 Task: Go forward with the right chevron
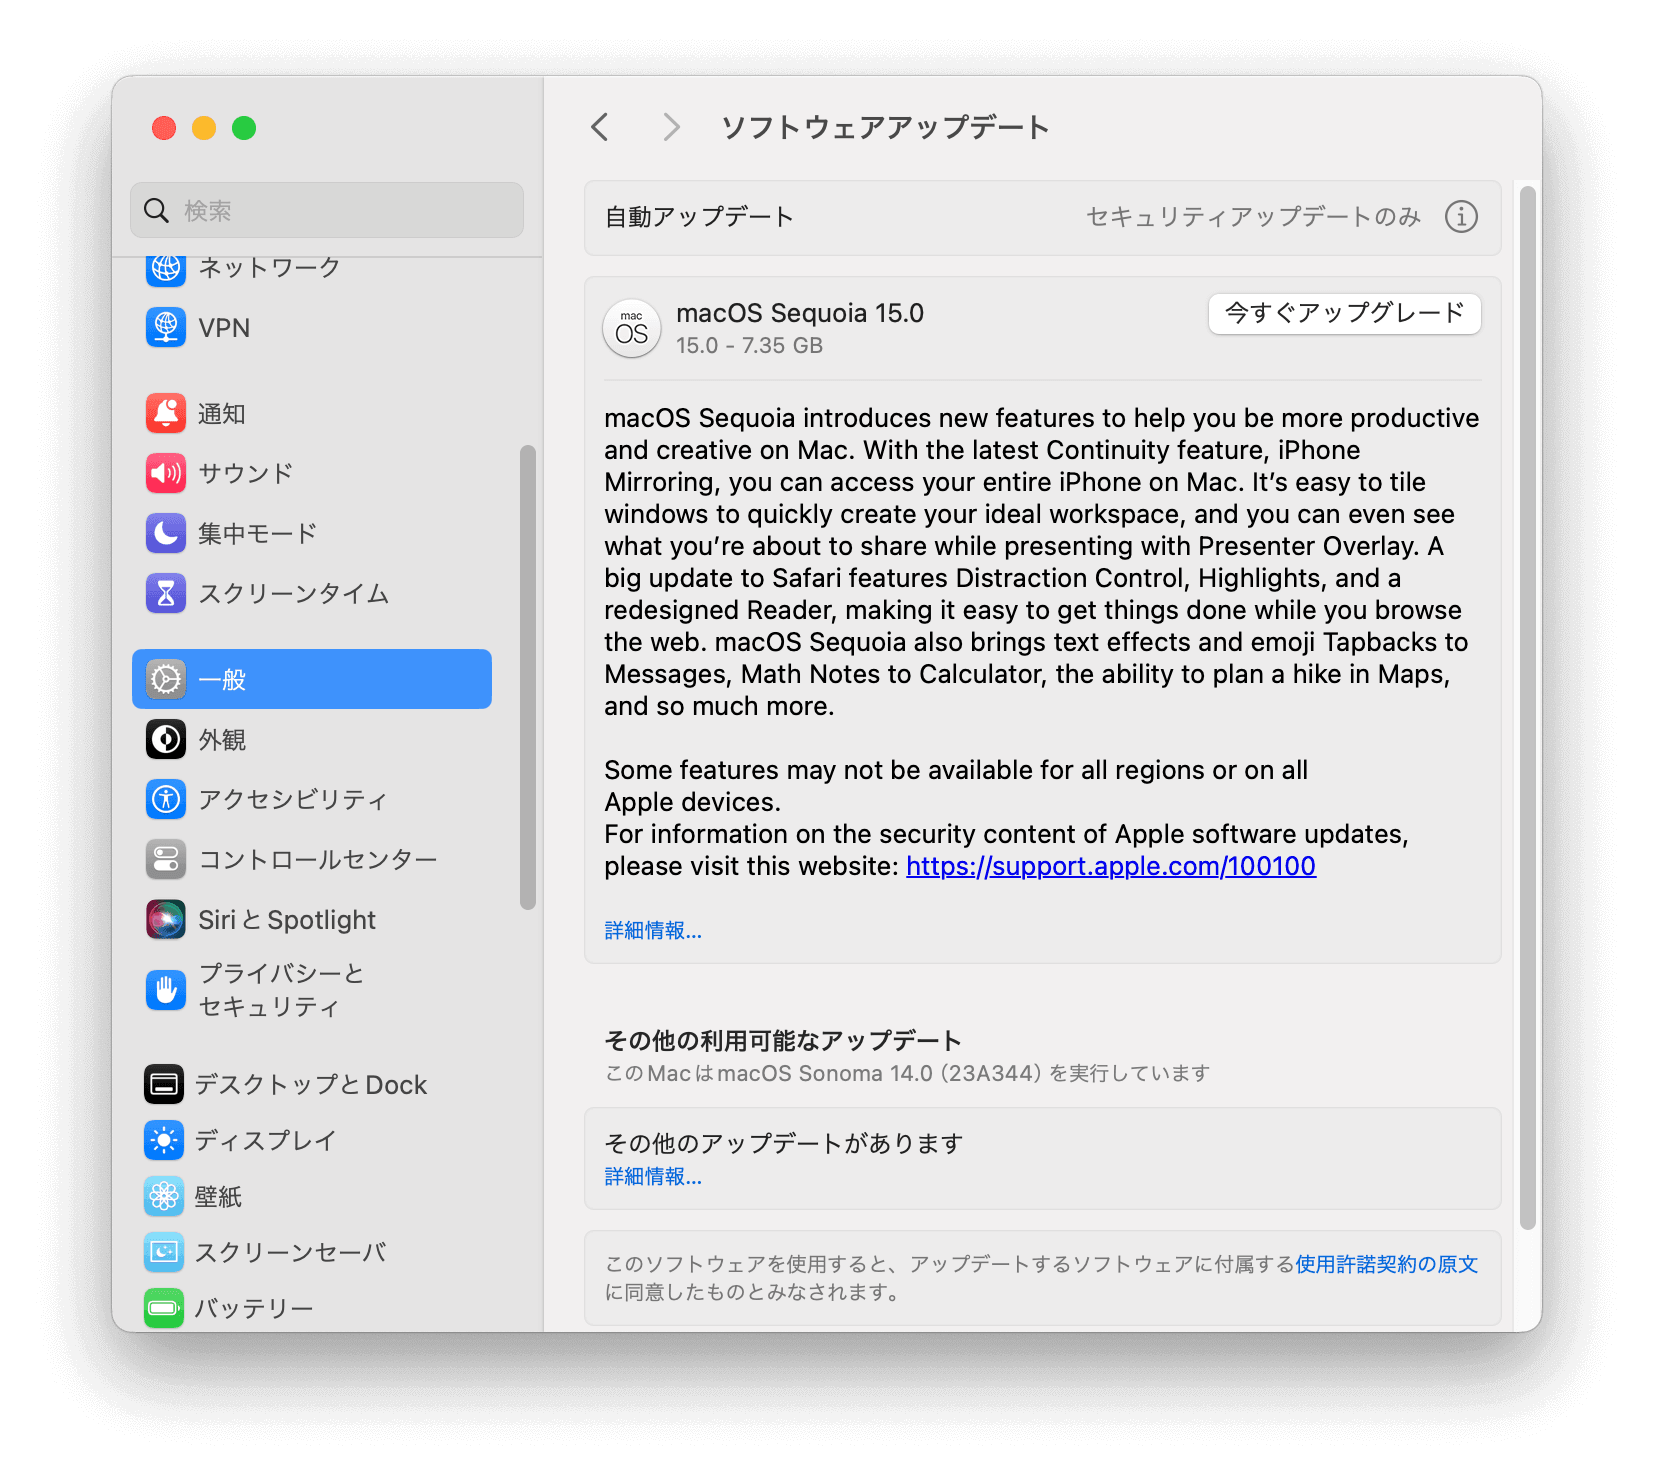[x=671, y=127]
